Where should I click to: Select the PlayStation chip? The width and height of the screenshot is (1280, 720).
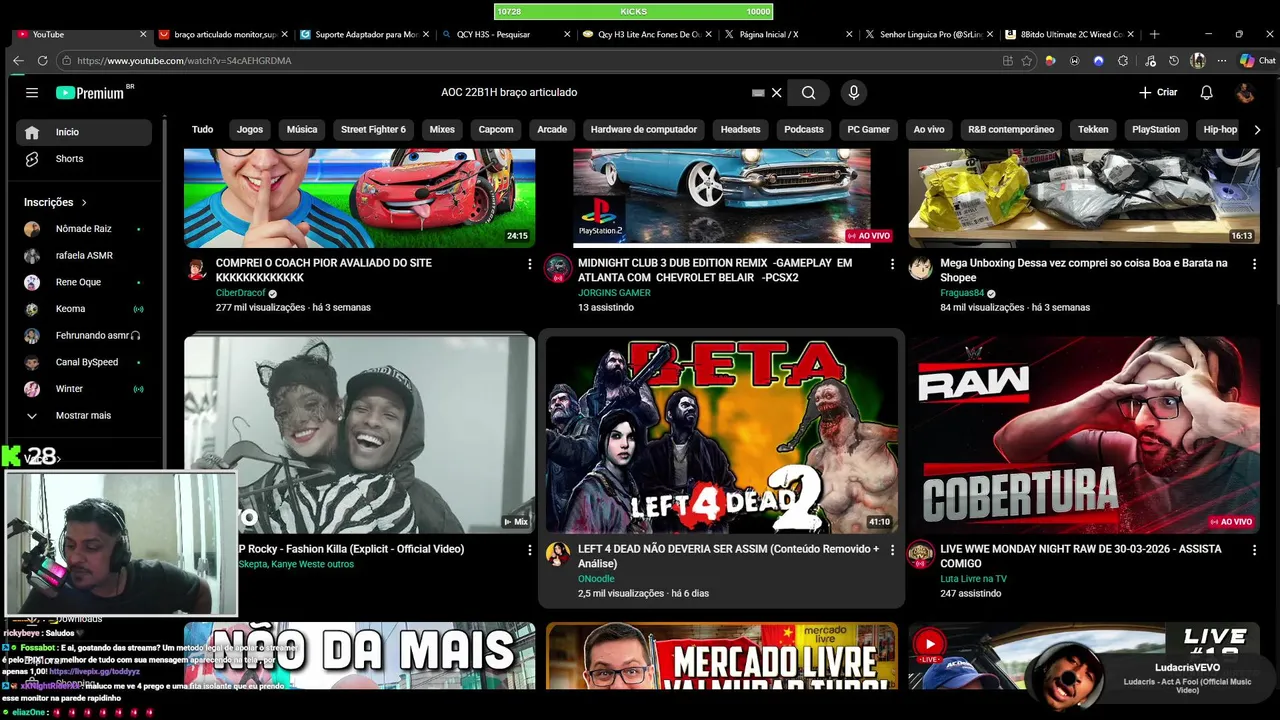tap(1156, 129)
